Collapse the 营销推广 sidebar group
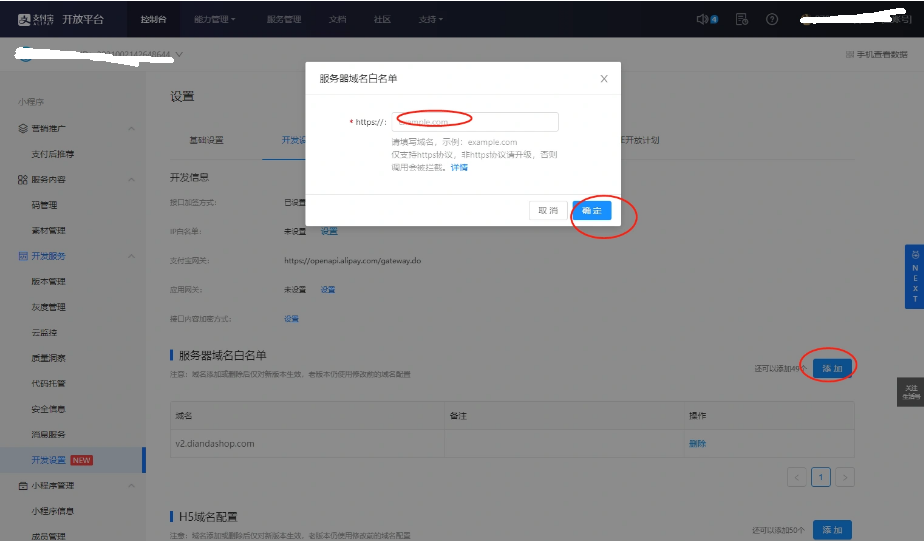Image resolution: width=924 pixels, height=541 pixels. click(x=131, y=128)
